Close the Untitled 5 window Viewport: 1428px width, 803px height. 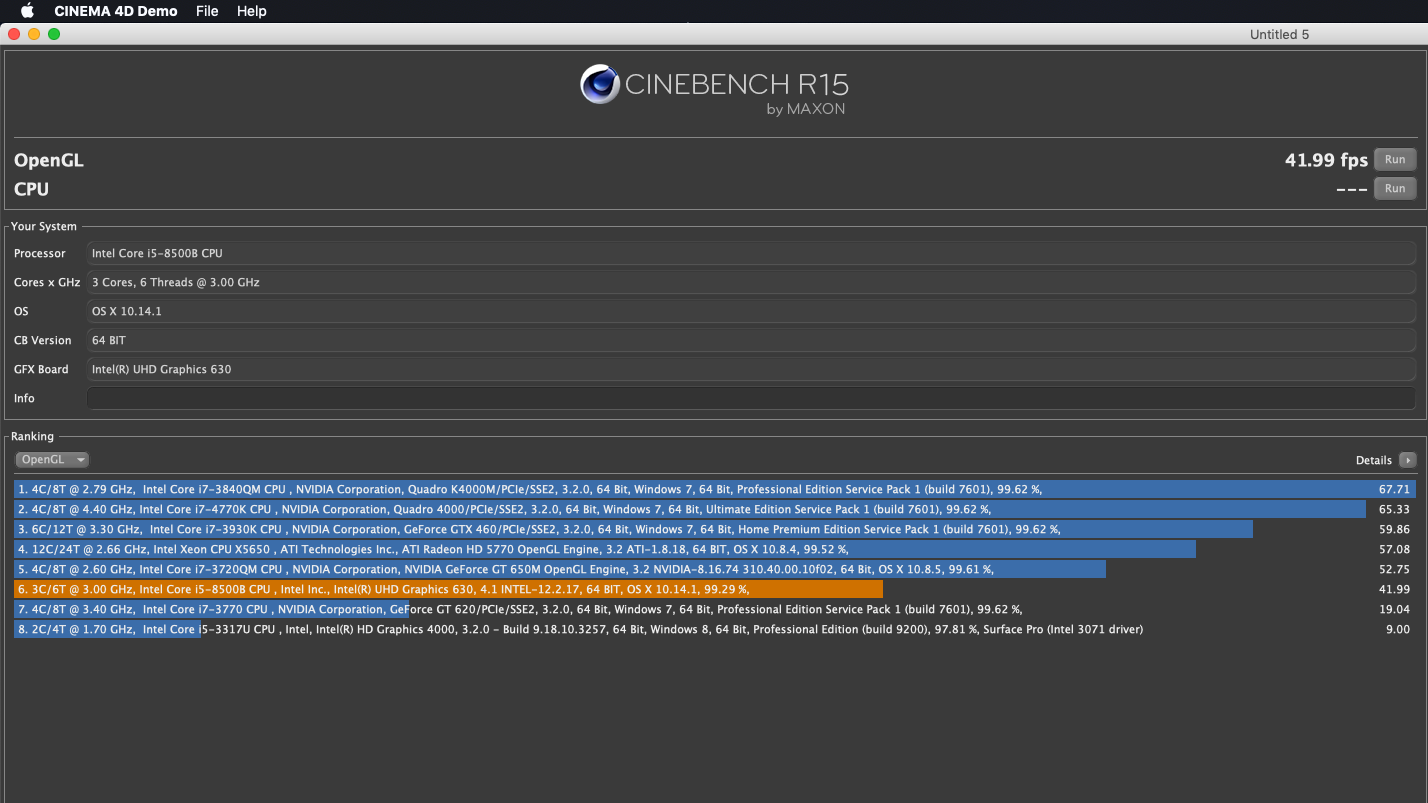point(14,34)
